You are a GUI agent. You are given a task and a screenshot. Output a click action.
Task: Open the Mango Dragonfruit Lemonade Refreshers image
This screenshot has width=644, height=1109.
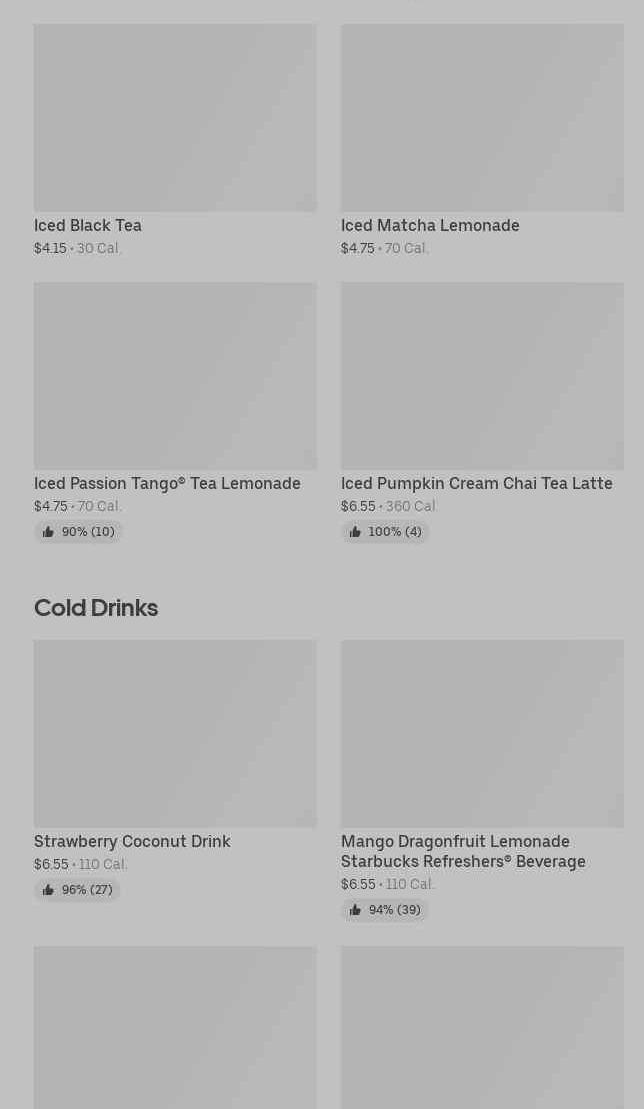(x=482, y=734)
